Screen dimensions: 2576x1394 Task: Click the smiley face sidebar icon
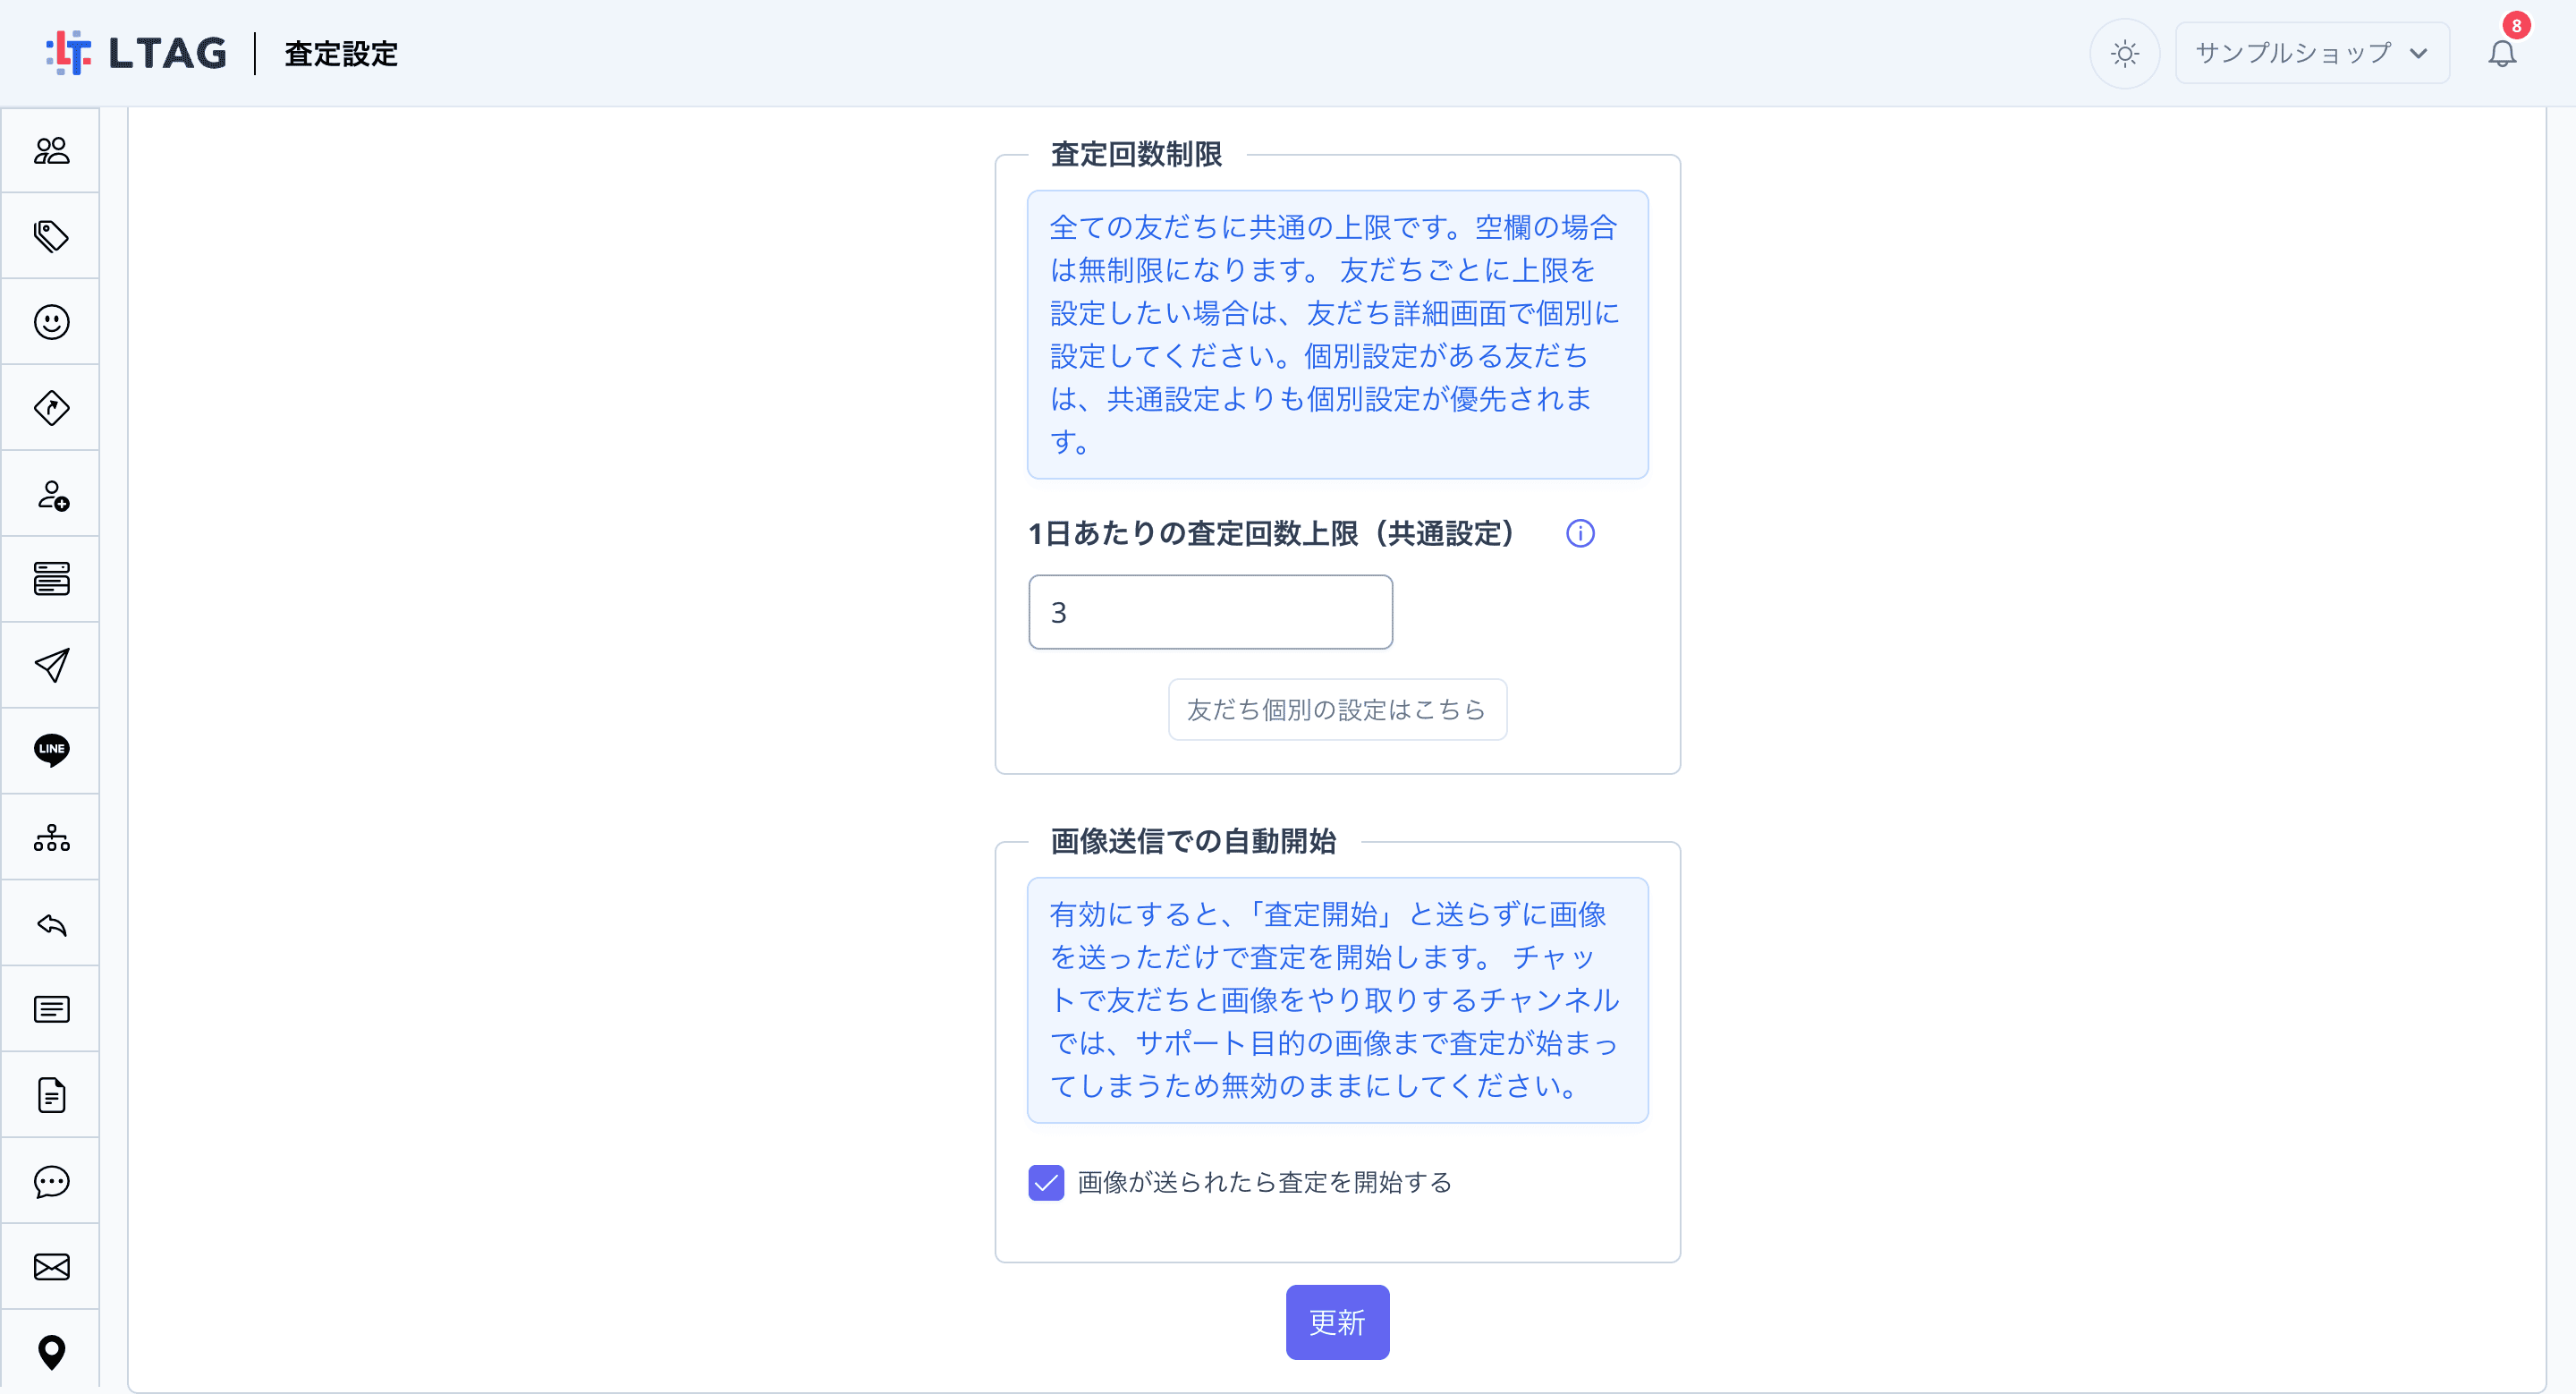click(x=51, y=322)
